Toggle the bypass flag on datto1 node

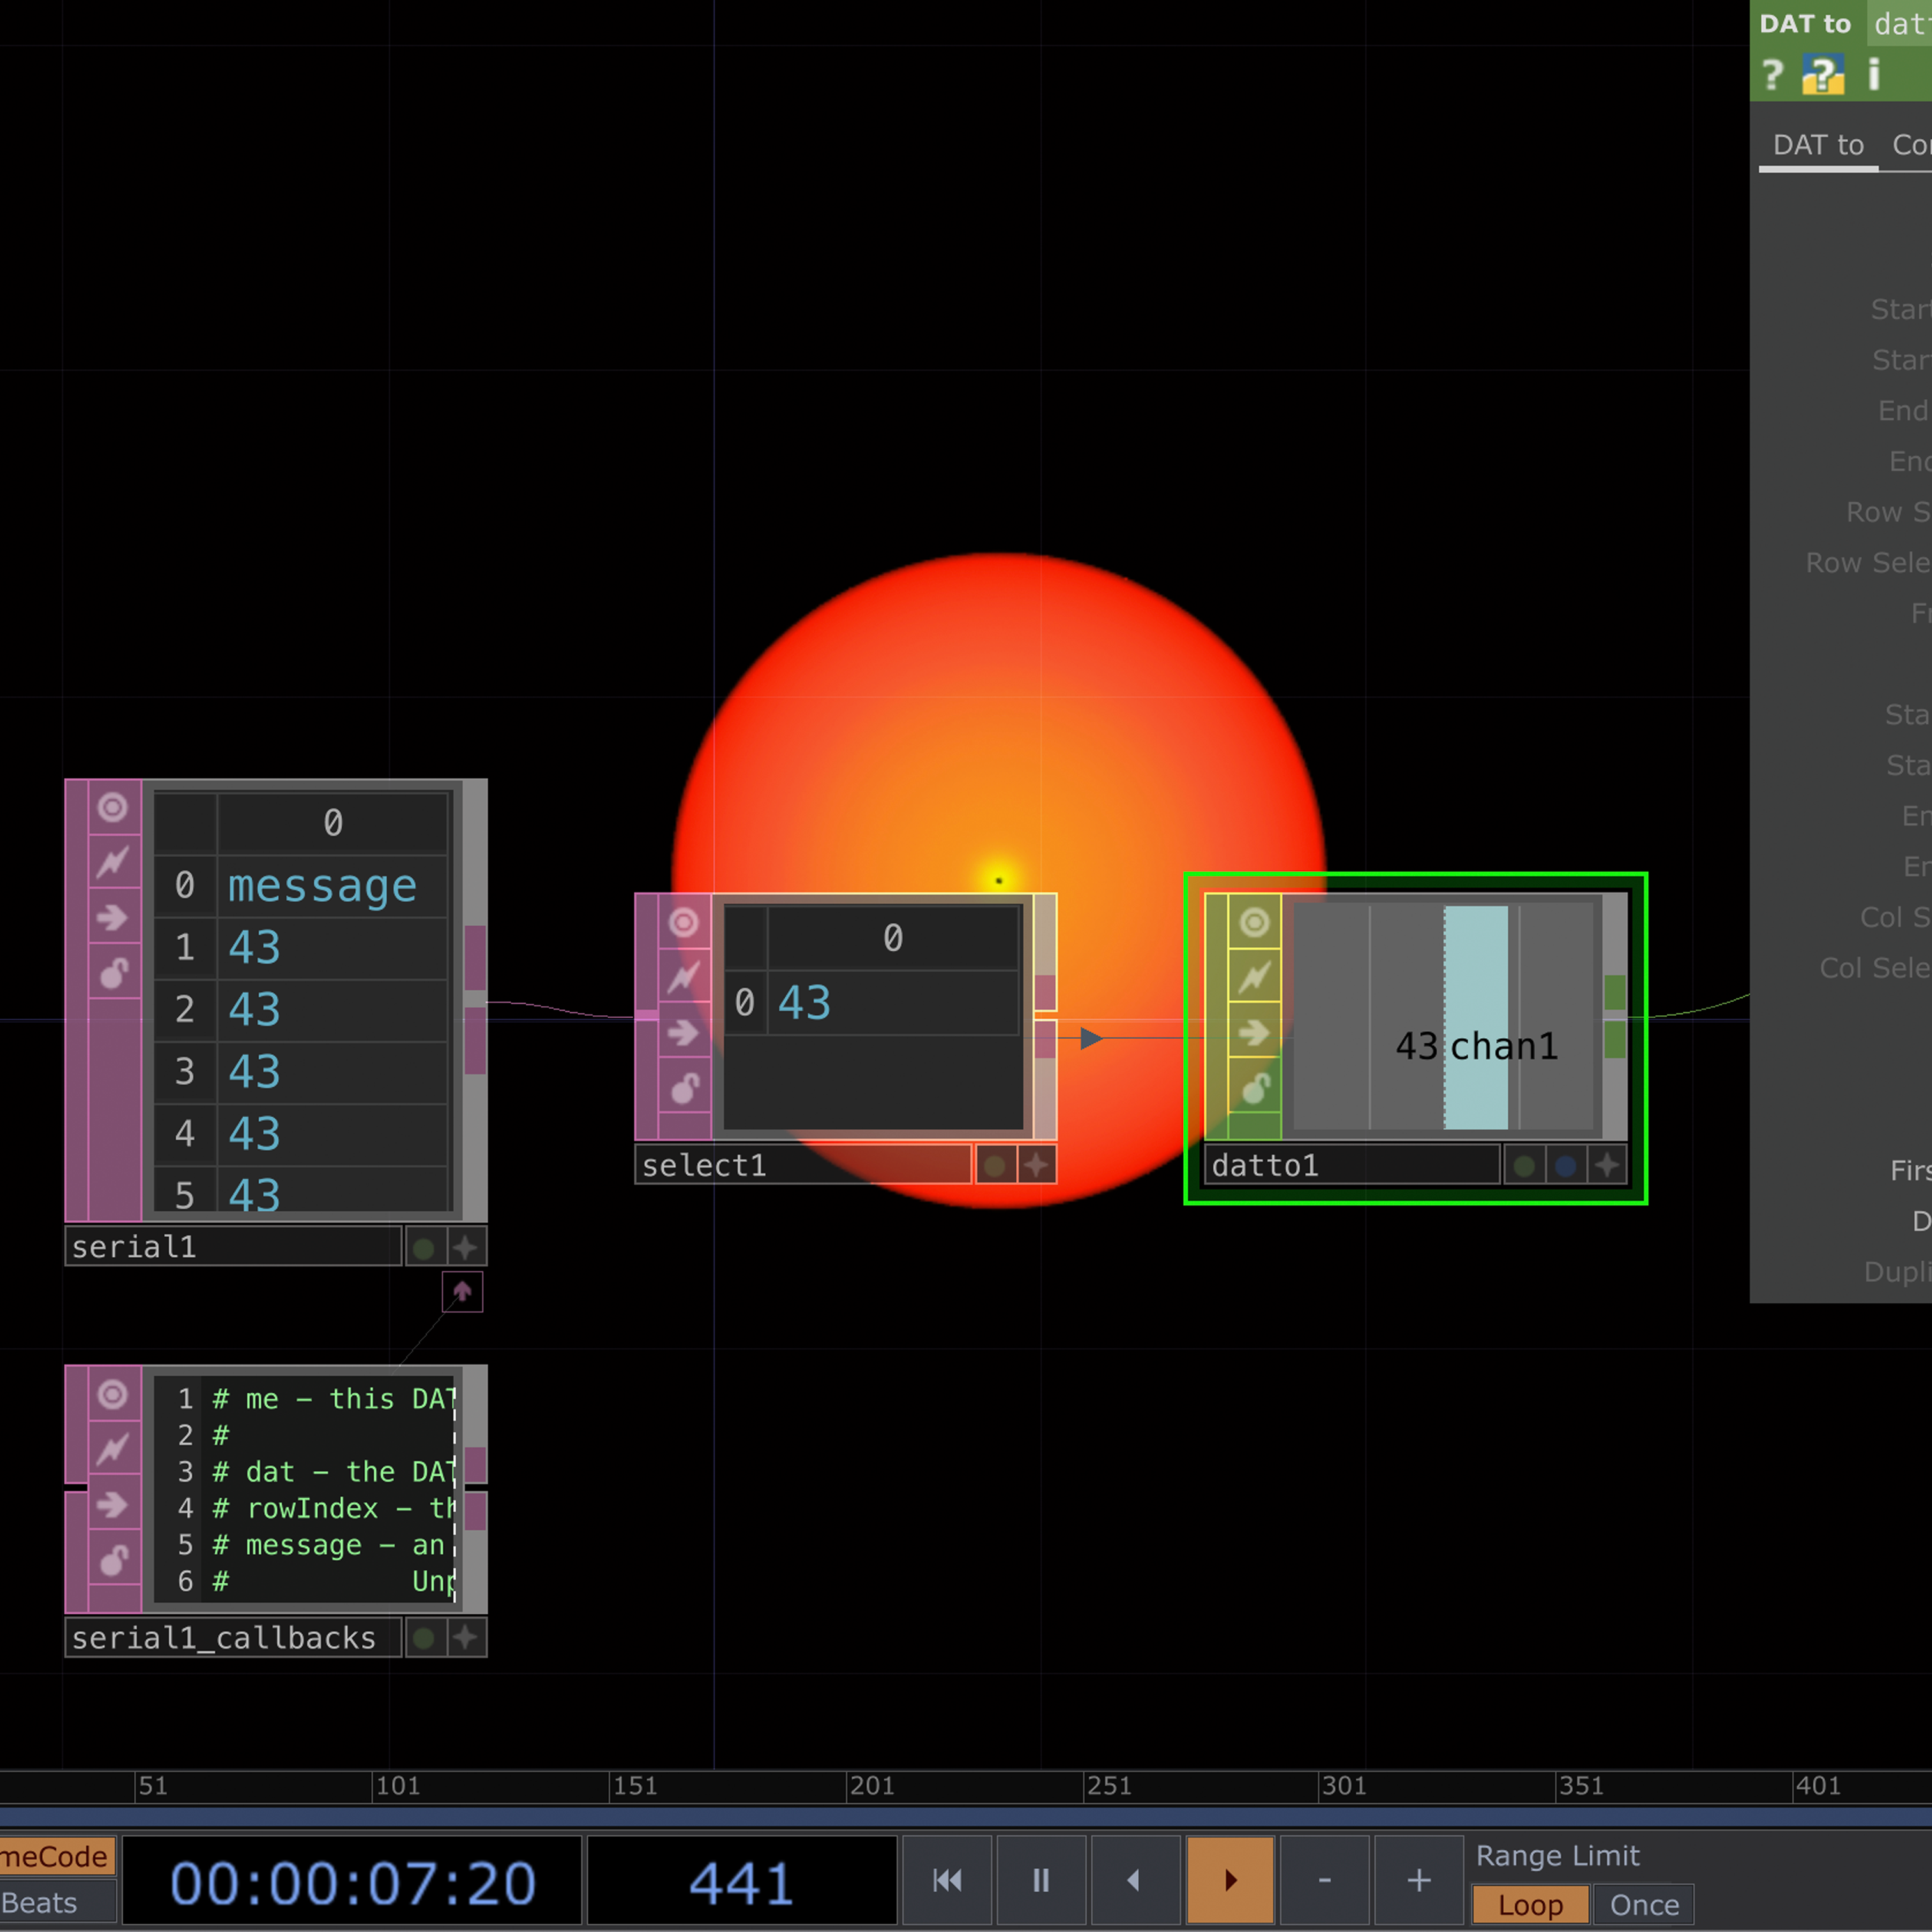point(1254,977)
